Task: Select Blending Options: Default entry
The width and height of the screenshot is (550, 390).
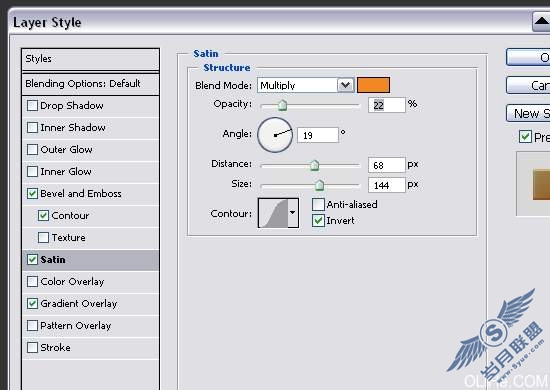Action: pos(90,84)
